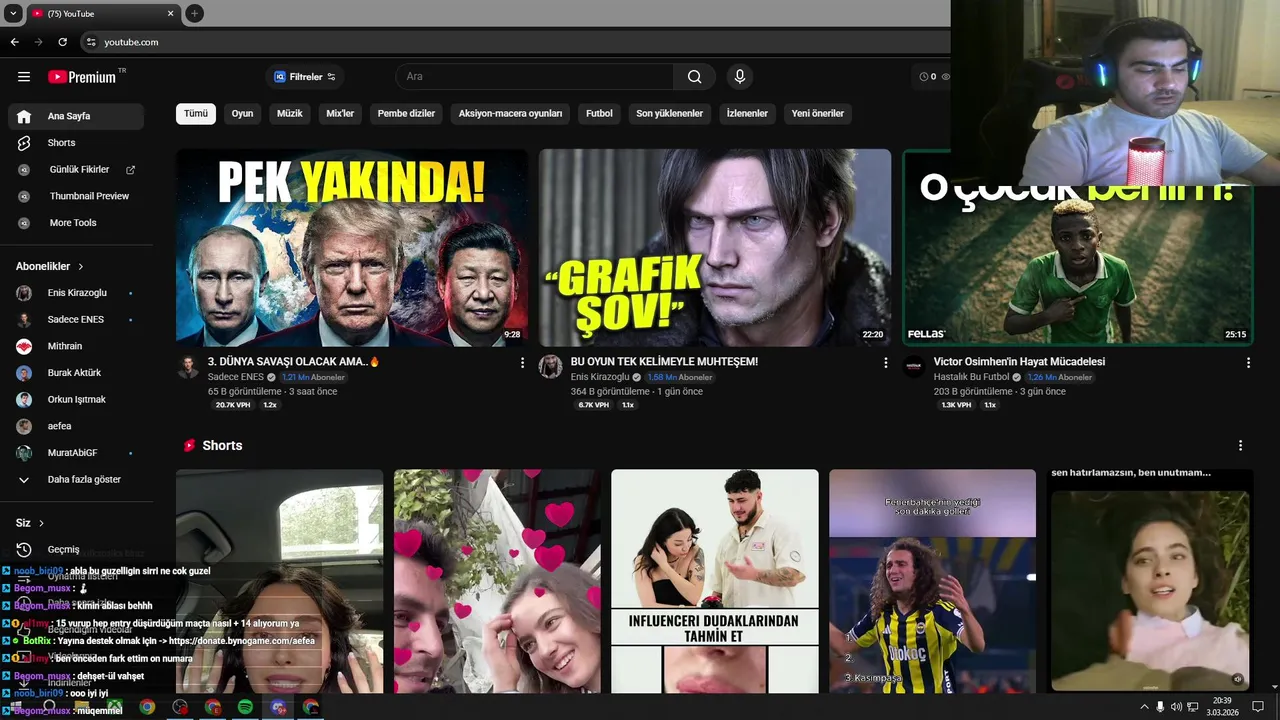Open title Victor Osimhen'in Hayat Mücadelesi

point(1019,362)
